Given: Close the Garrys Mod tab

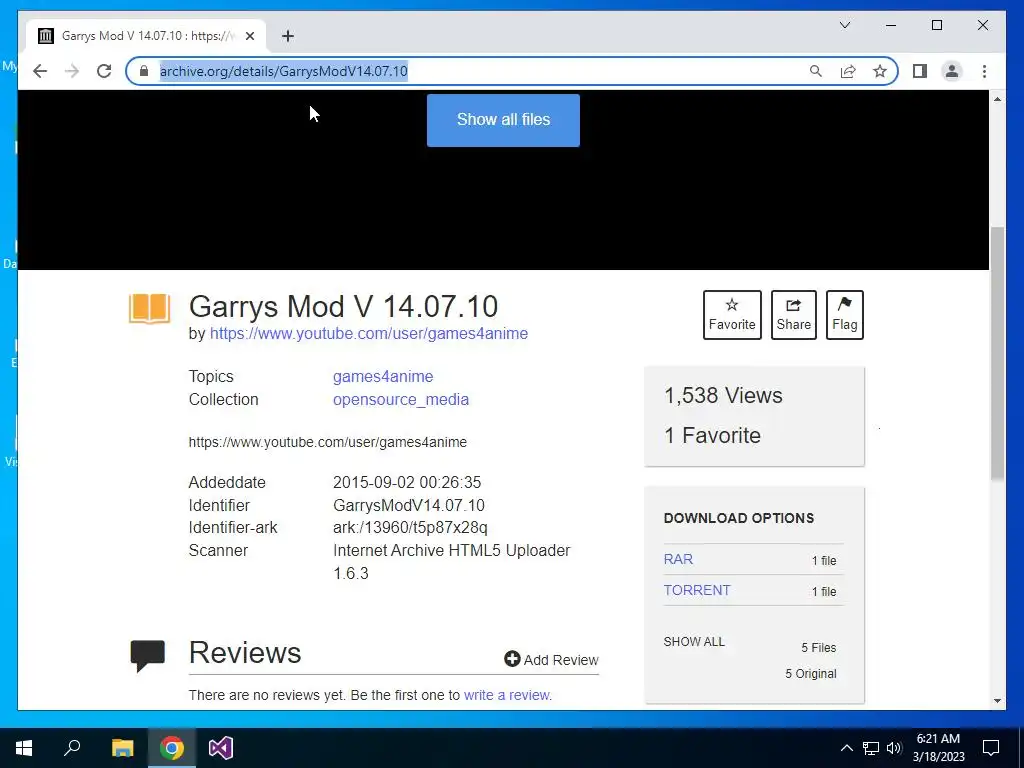Looking at the screenshot, I should point(249,36).
